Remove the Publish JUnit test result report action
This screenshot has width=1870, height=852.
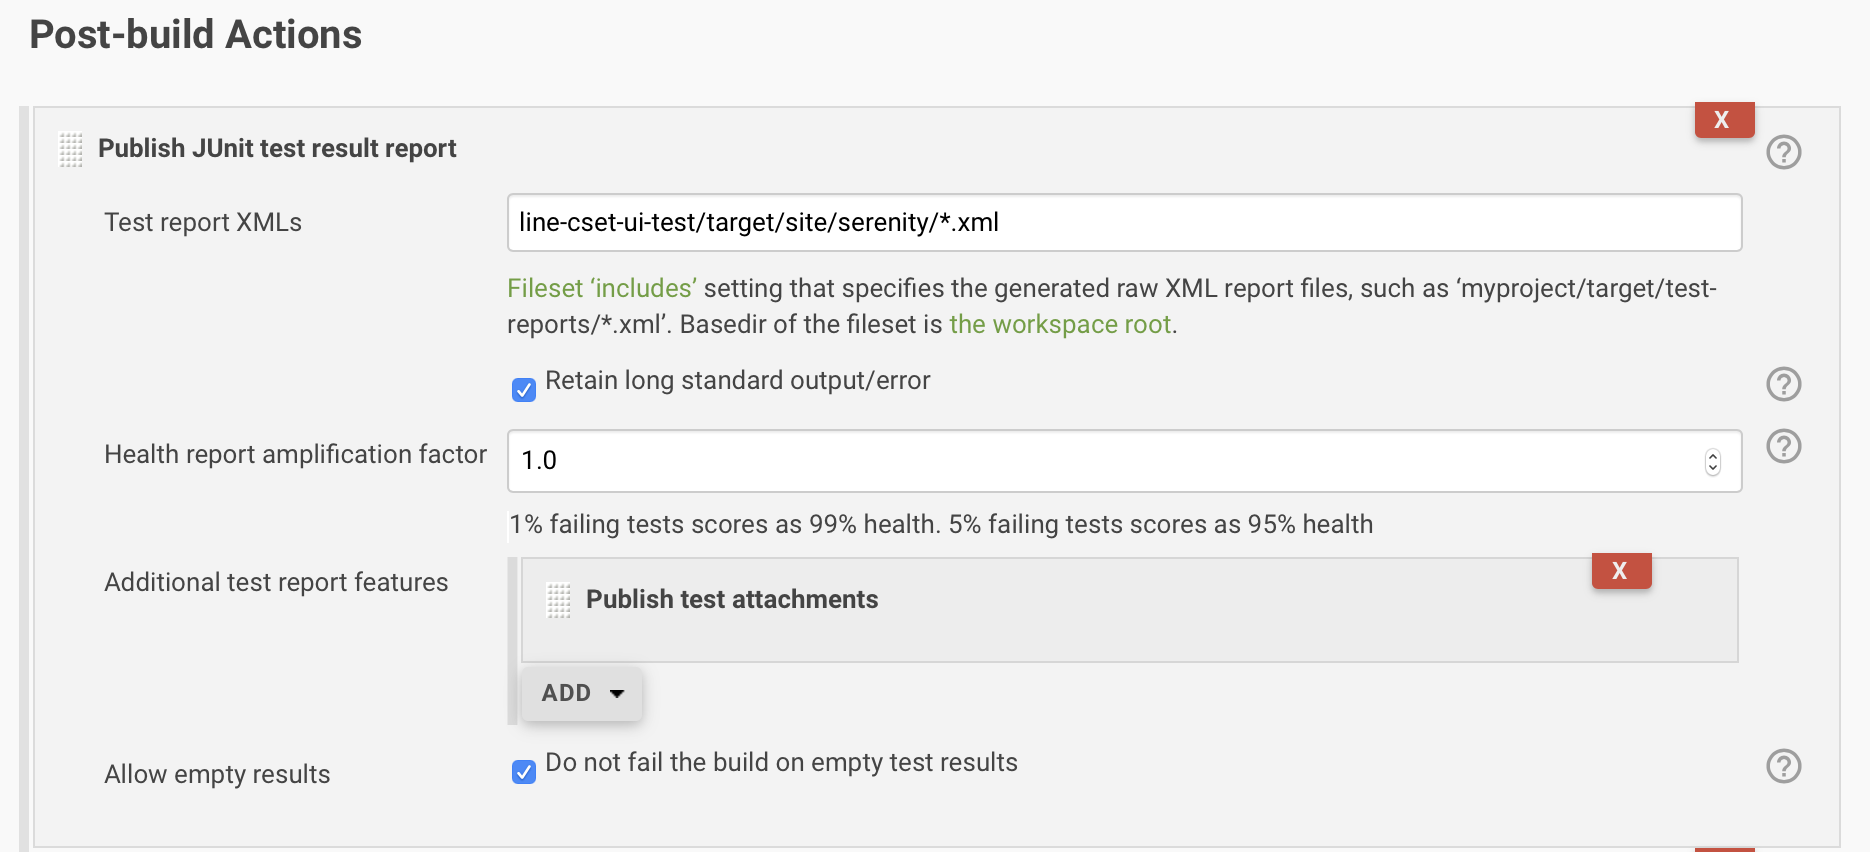[x=1723, y=119]
